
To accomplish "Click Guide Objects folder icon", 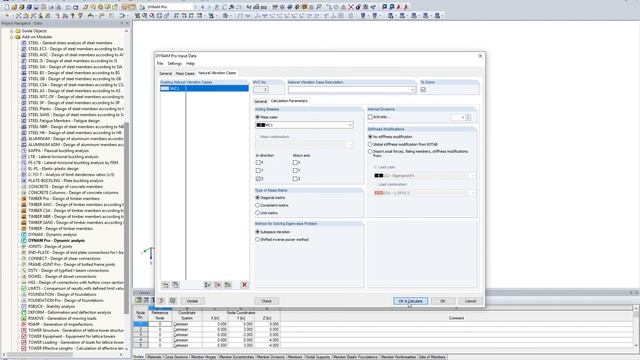I will [x=18, y=31].
